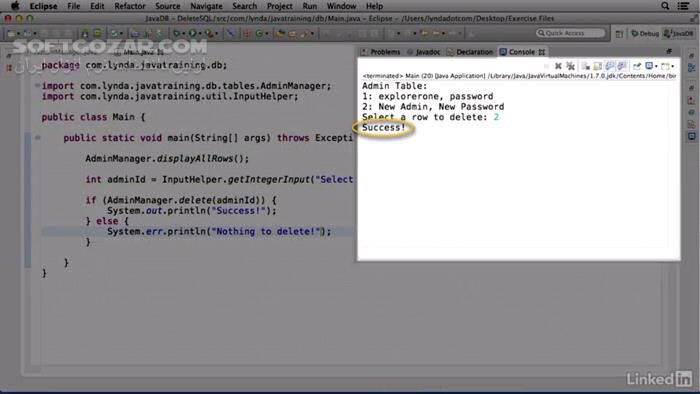Minimize the Console view panel icon
Screen dimensions: 700x394
[x=669, y=52]
